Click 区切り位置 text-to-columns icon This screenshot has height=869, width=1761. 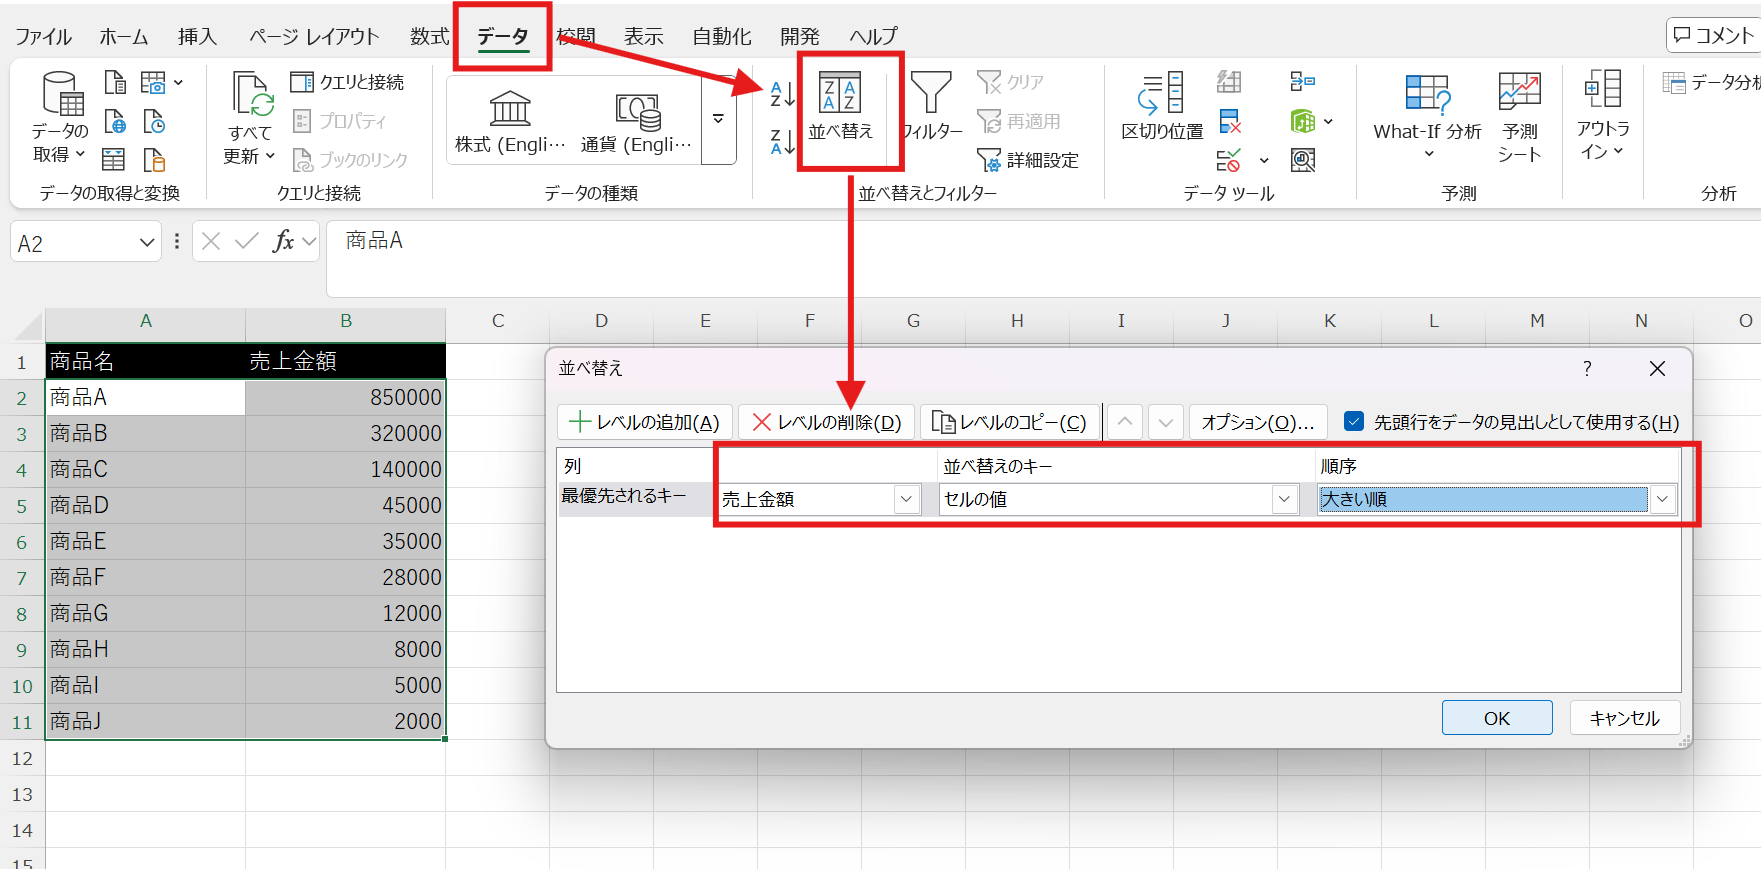click(1162, 93)
